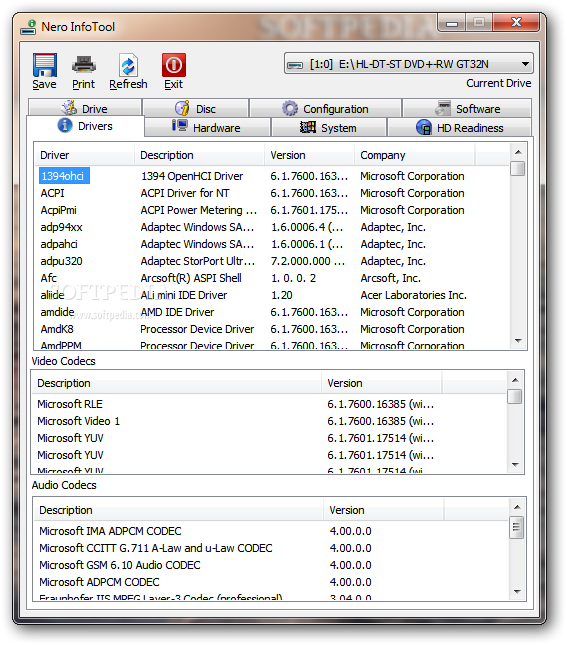
Task: Open the System tab
Action: pos(329,127)
